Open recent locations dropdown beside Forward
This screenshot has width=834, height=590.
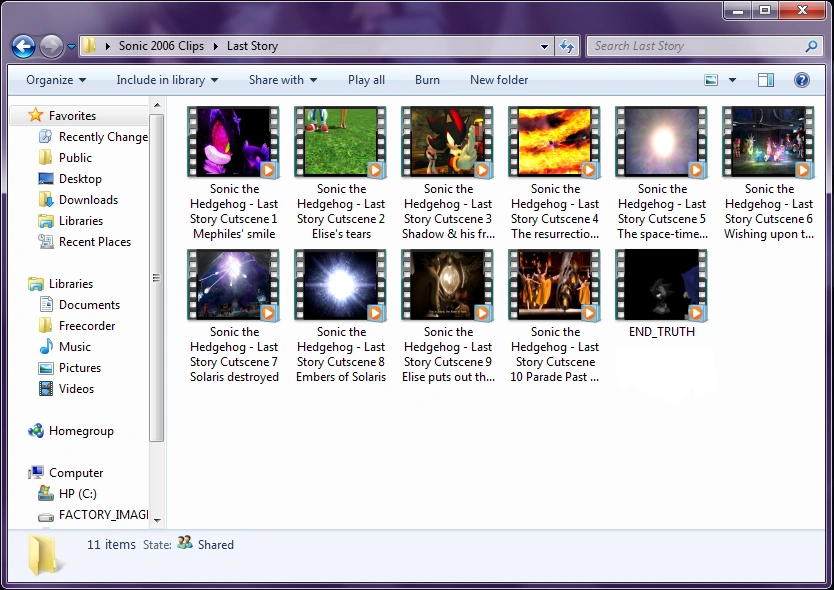coord(71,47)
